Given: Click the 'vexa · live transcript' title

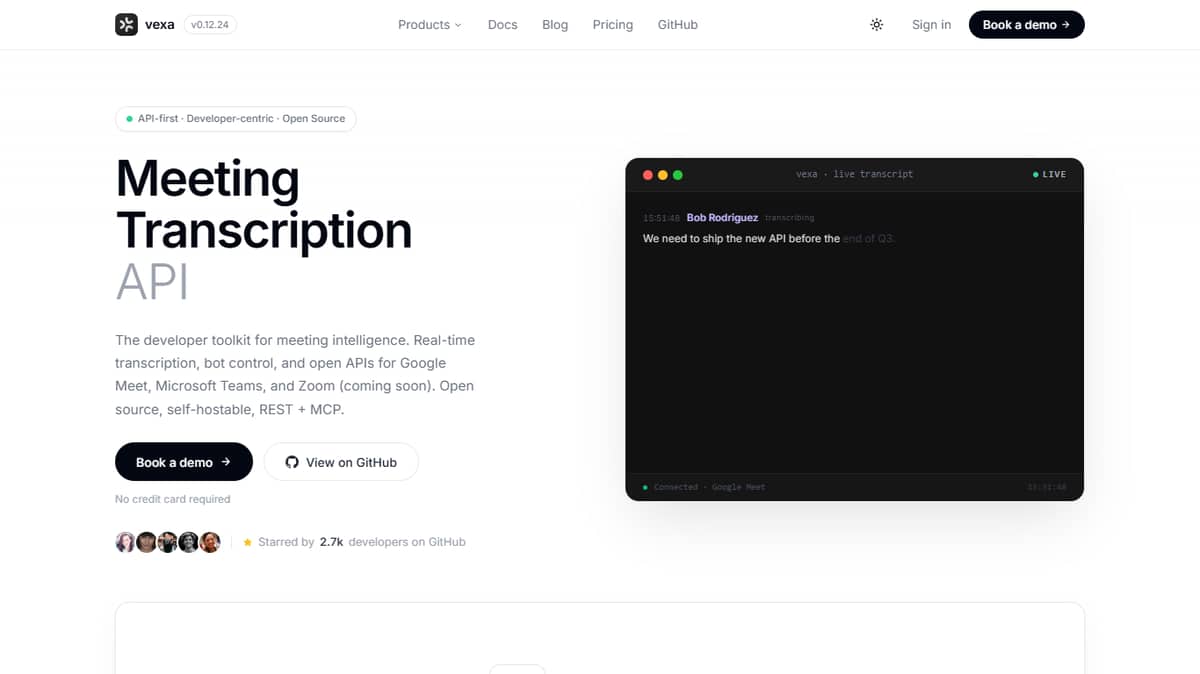Looking at the screenshot, I should [x=855, y=174].
